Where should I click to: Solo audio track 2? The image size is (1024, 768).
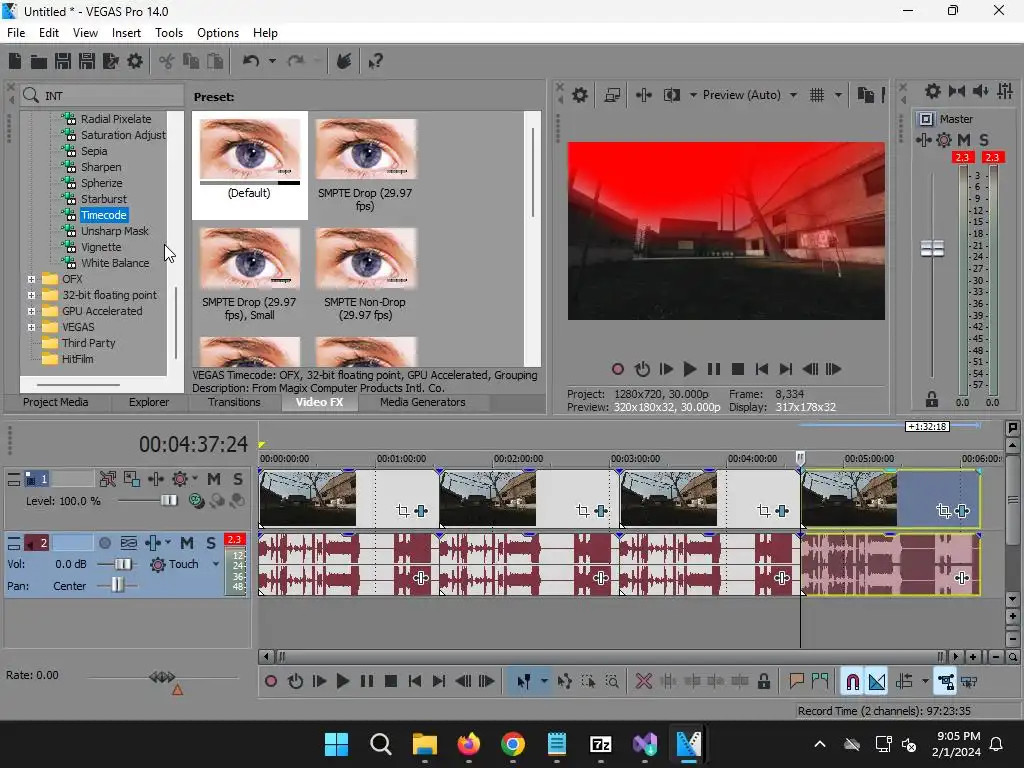coord(210,543)
